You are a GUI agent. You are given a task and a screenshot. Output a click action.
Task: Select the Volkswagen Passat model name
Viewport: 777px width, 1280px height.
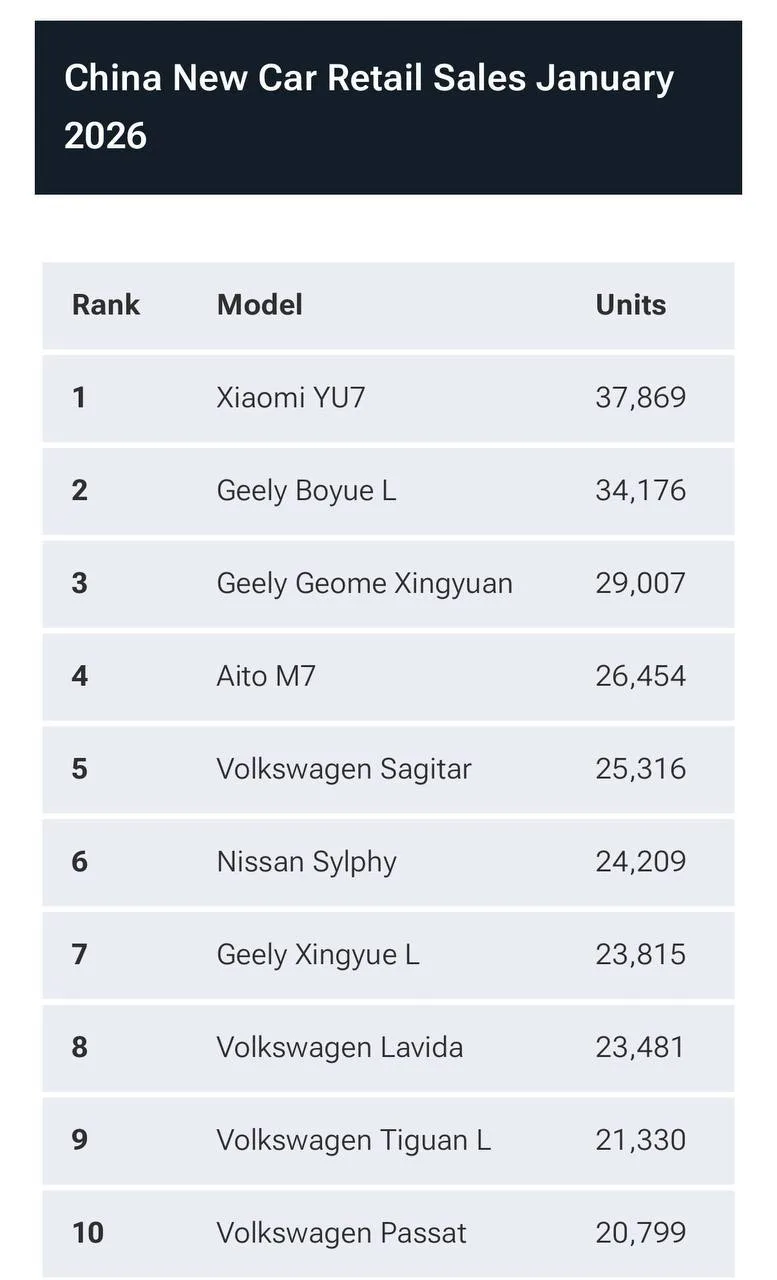[341, 1233]
